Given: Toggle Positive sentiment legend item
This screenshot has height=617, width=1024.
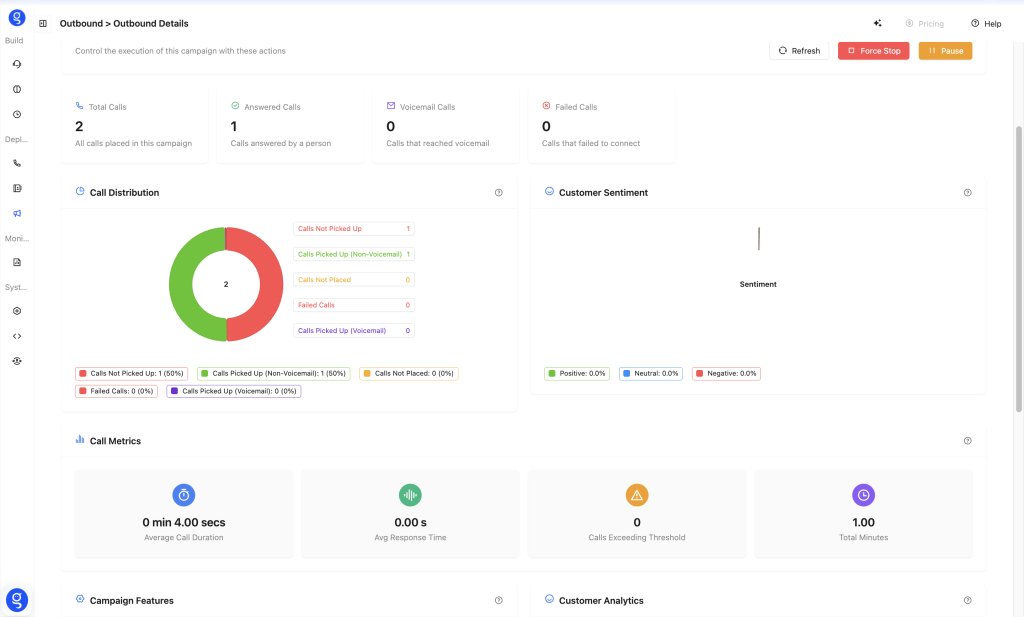Looking at the screenshot, I should (x=577, y=373).
